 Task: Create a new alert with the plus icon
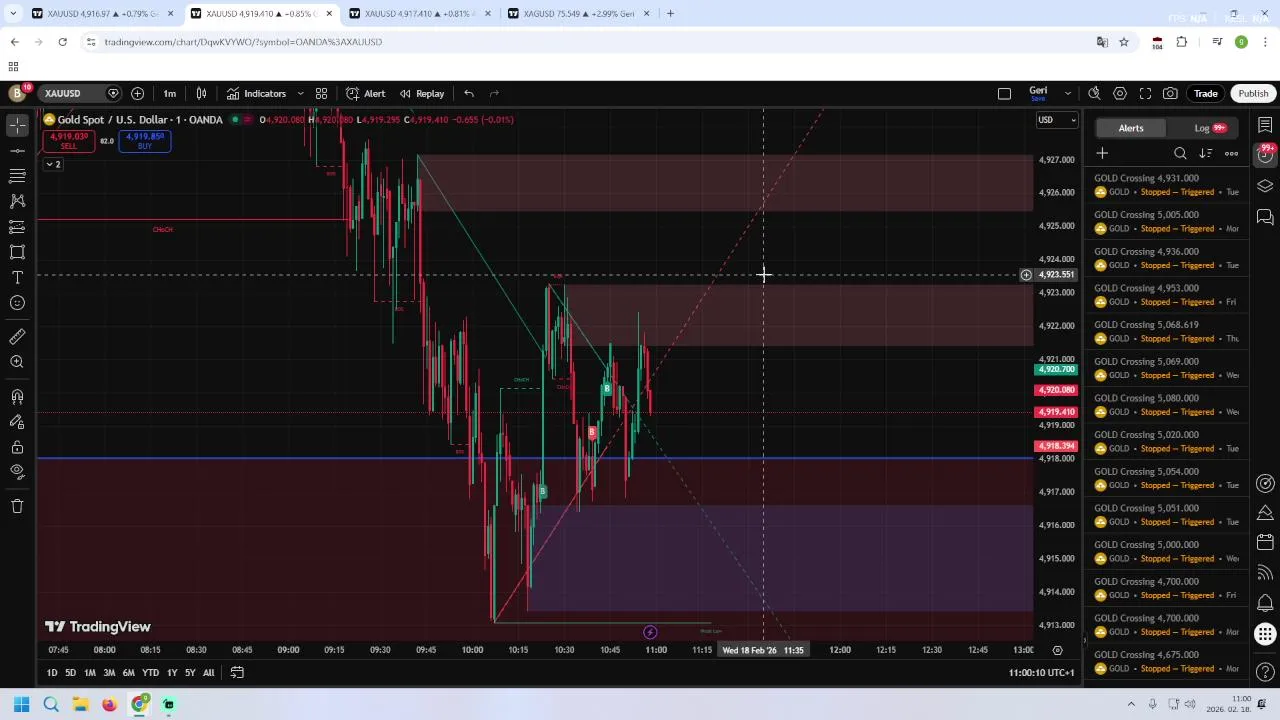1102,153
